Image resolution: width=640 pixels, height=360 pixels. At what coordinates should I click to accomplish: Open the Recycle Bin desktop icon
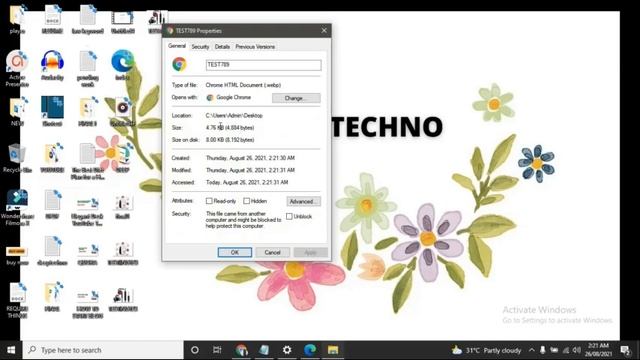[x=17, y=155]
